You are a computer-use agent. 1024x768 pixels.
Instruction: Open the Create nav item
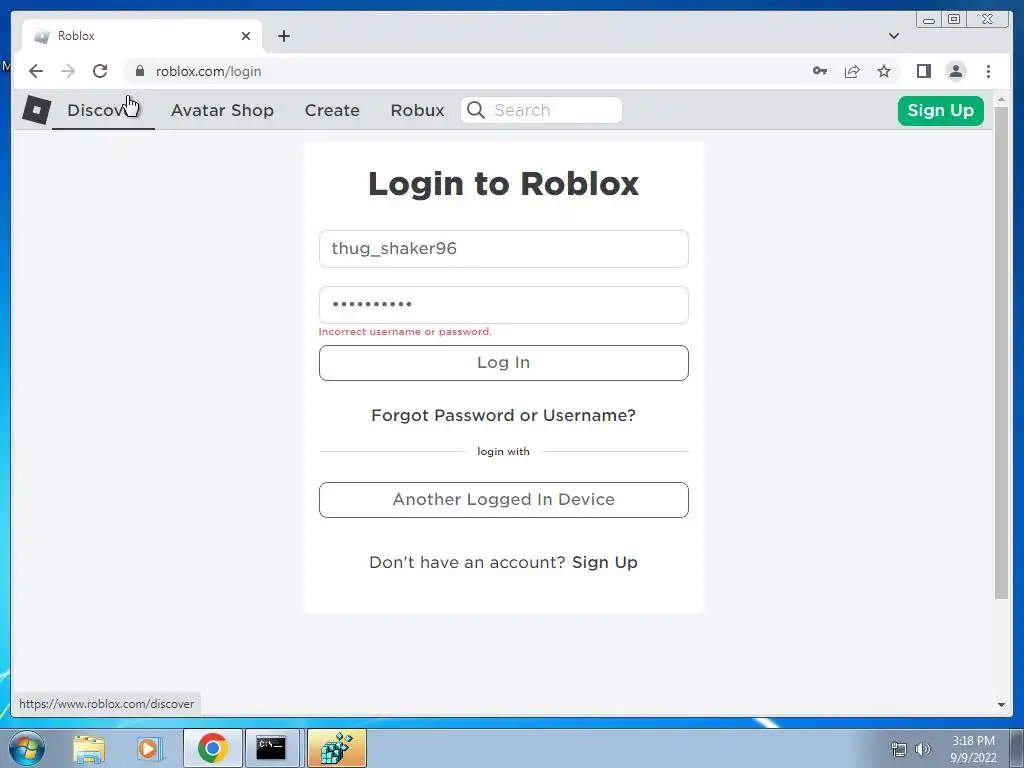click(332, 110)
